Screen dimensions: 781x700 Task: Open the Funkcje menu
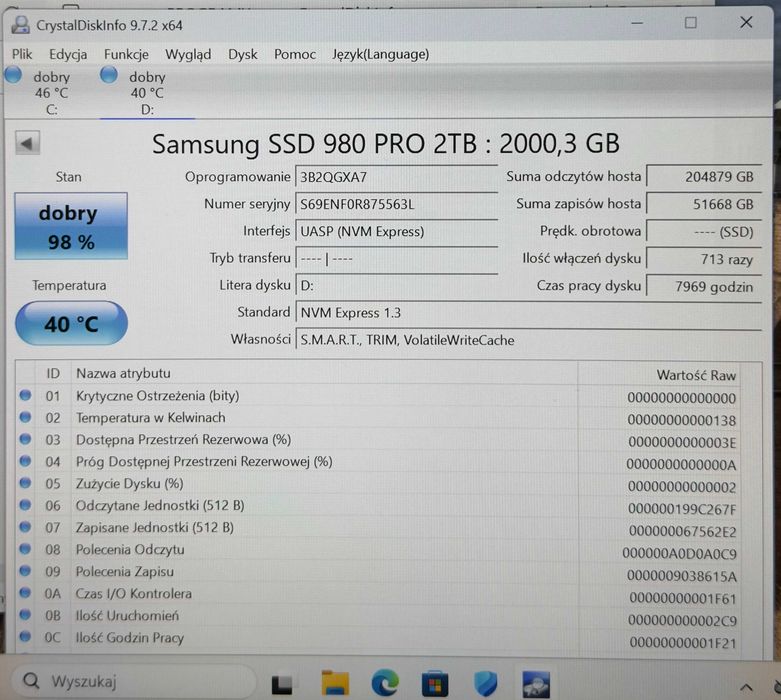[126, 54]
